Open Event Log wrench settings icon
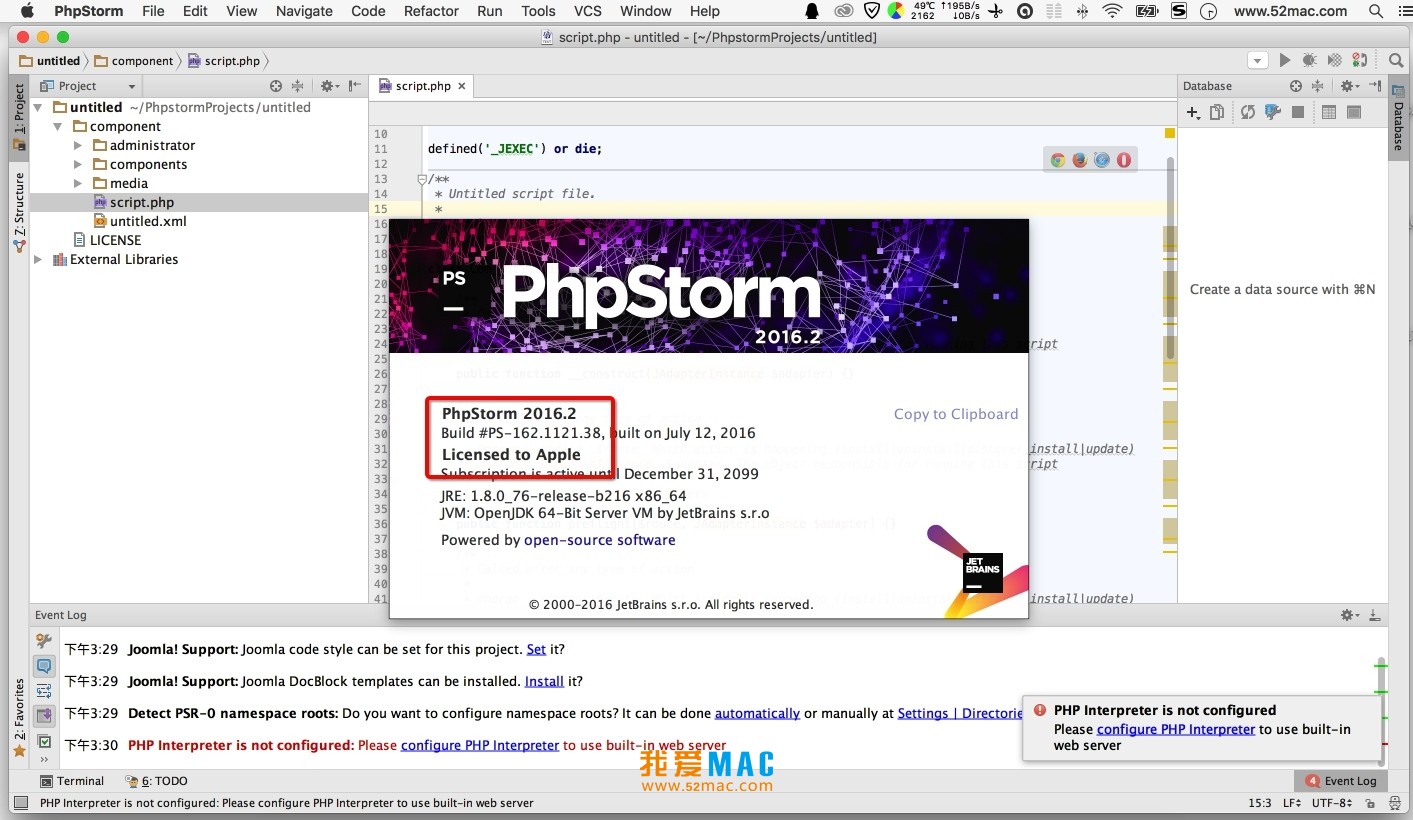1413x820 pixels. pyautogui.click(x=44, y=640)
